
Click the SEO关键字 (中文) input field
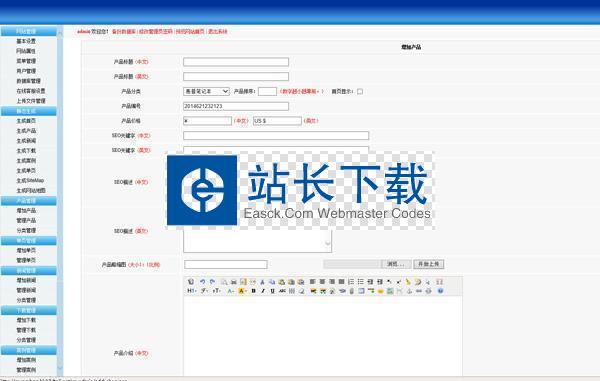(276, 135)
